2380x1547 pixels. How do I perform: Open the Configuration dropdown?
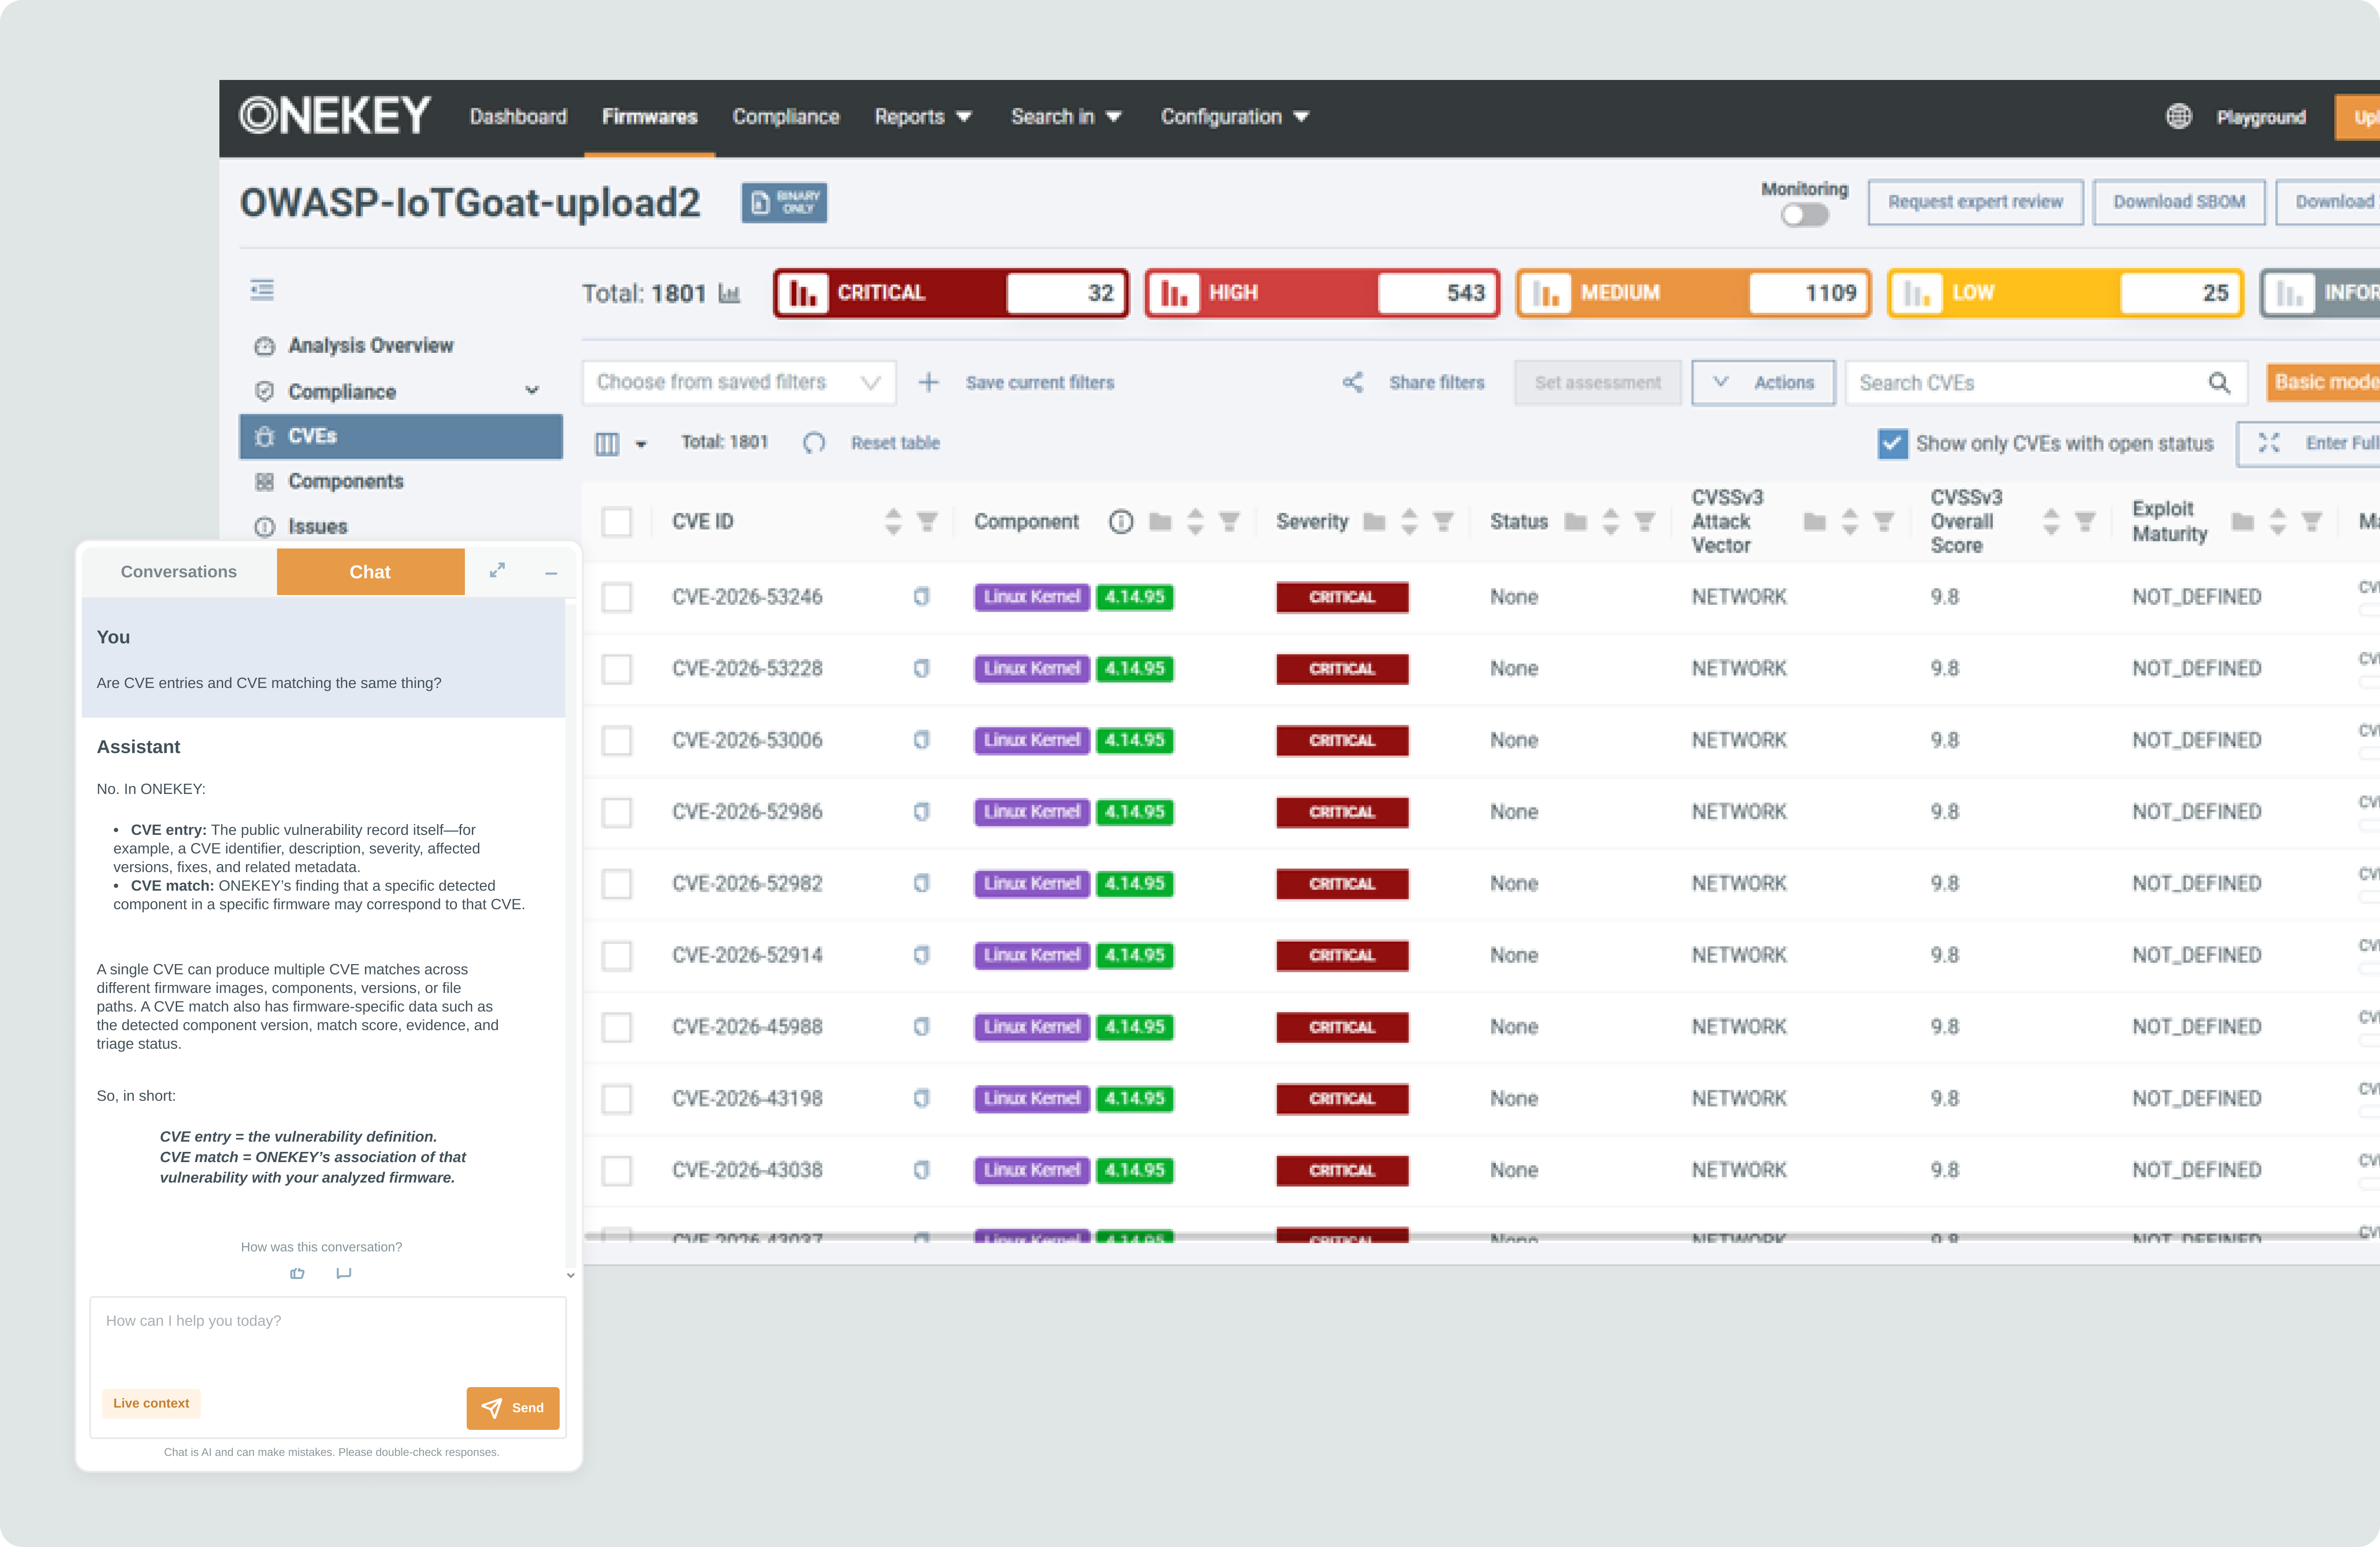tap(1235, 117)
